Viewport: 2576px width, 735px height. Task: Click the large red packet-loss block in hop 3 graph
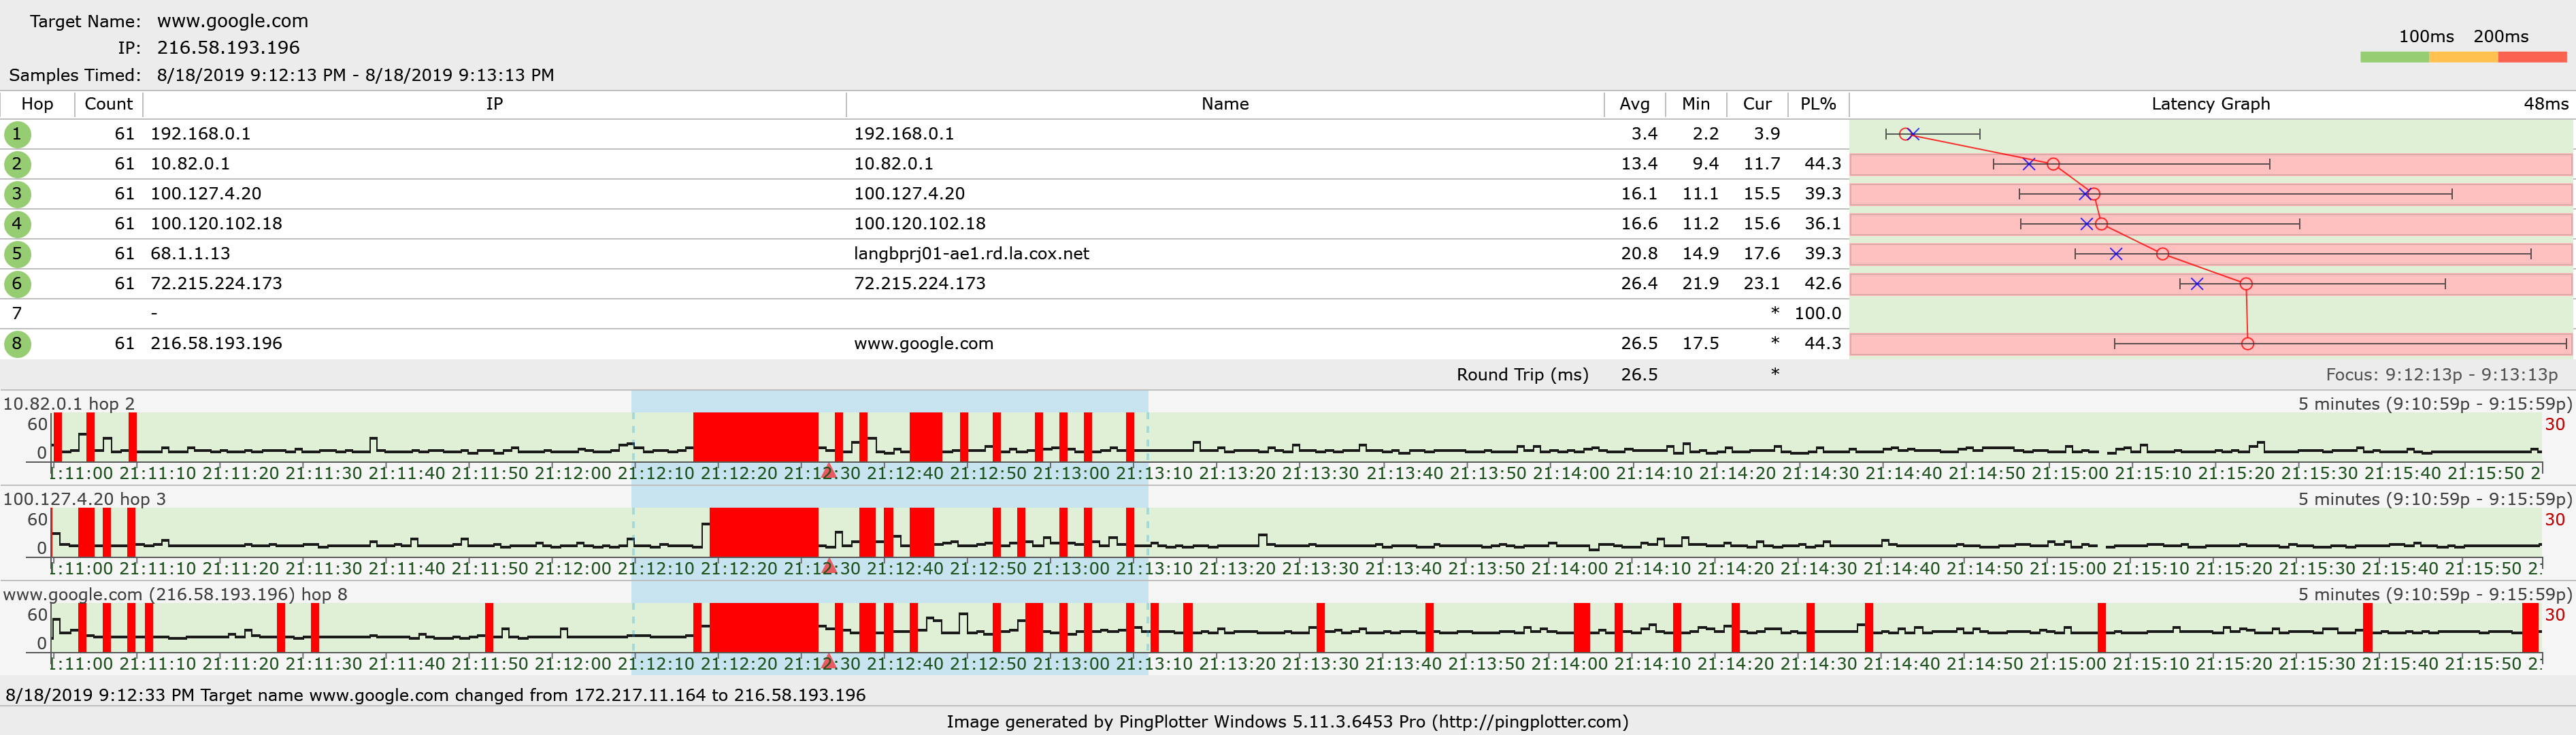tap(763, 532)
